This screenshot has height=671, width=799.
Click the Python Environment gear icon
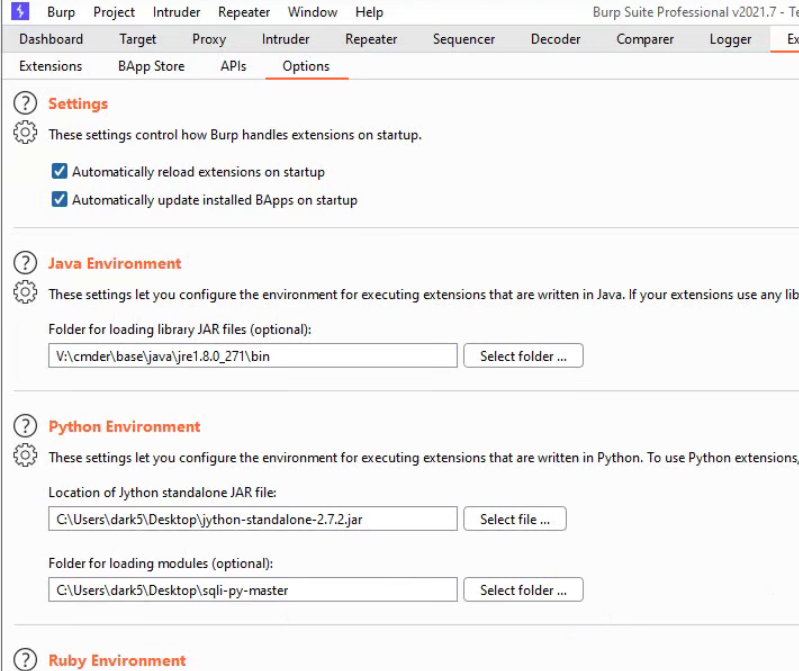[25, 455]
